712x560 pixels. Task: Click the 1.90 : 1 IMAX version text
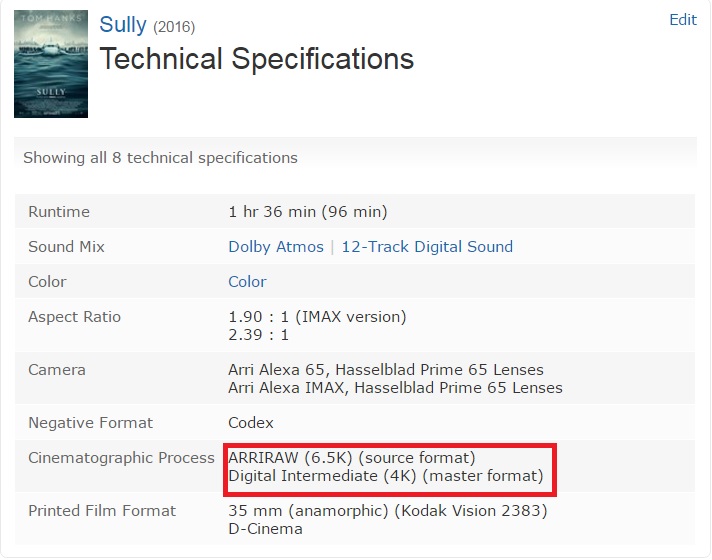point(317,317)
